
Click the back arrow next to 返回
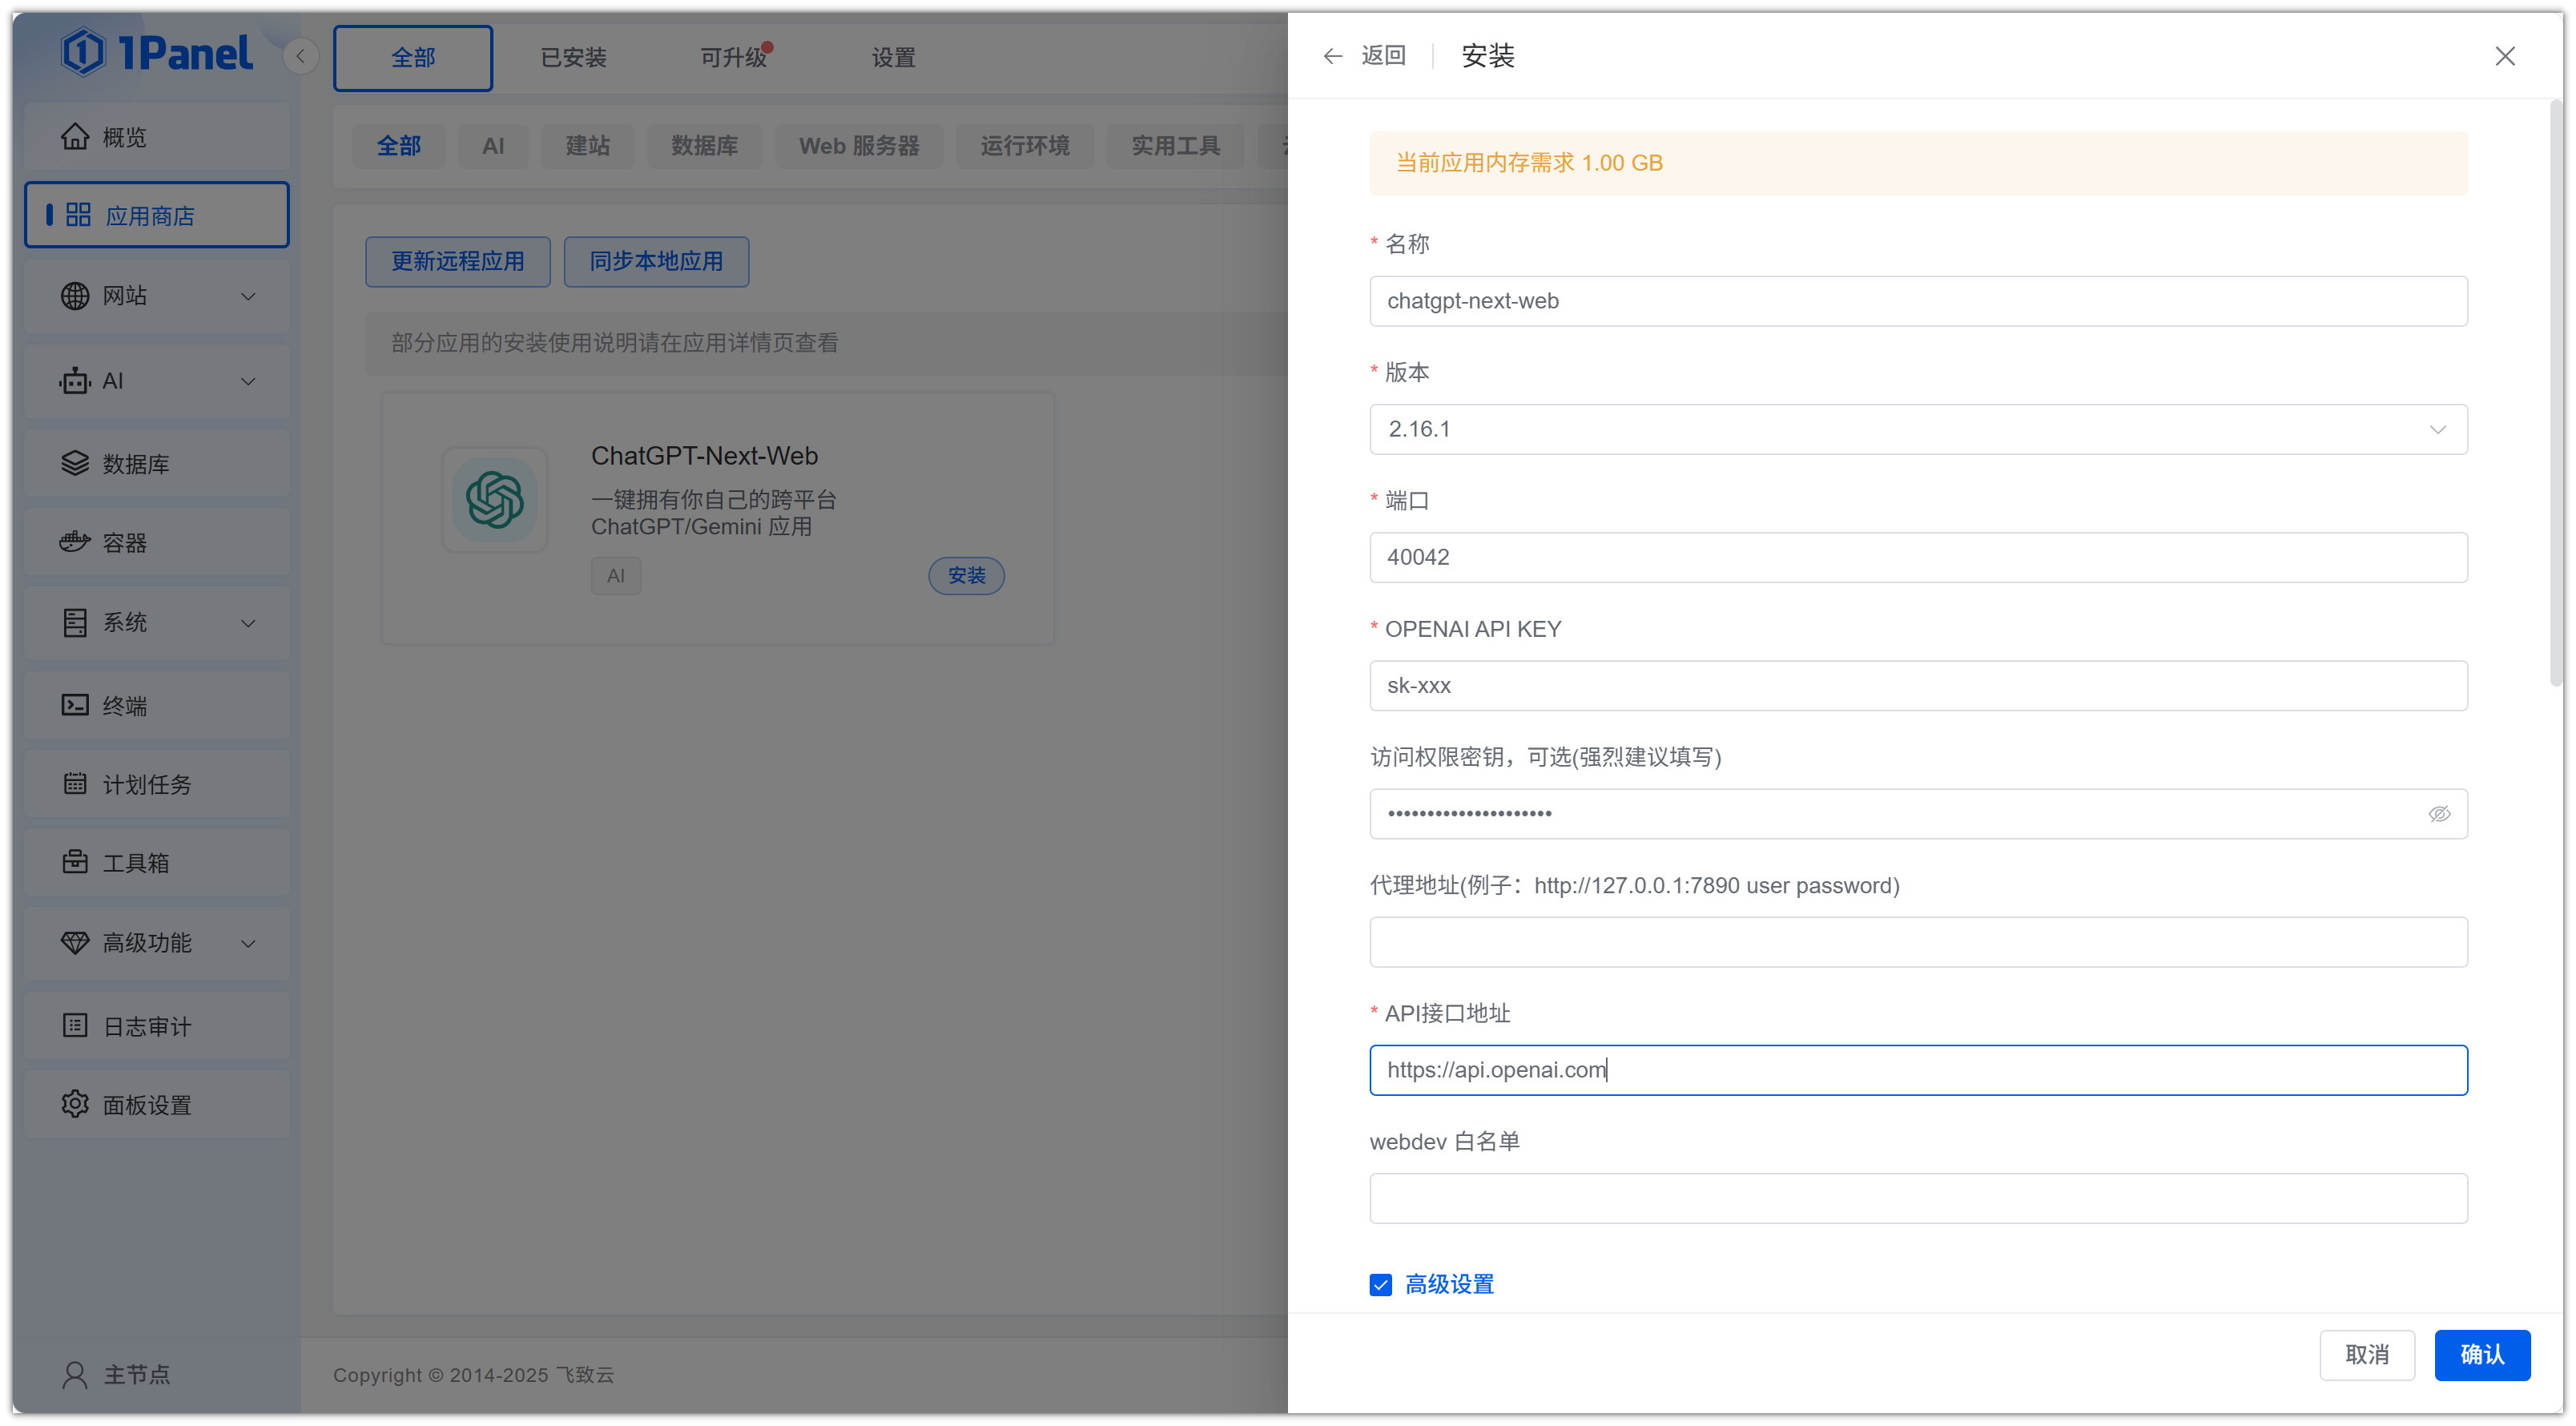click(x=1332, y=56)
